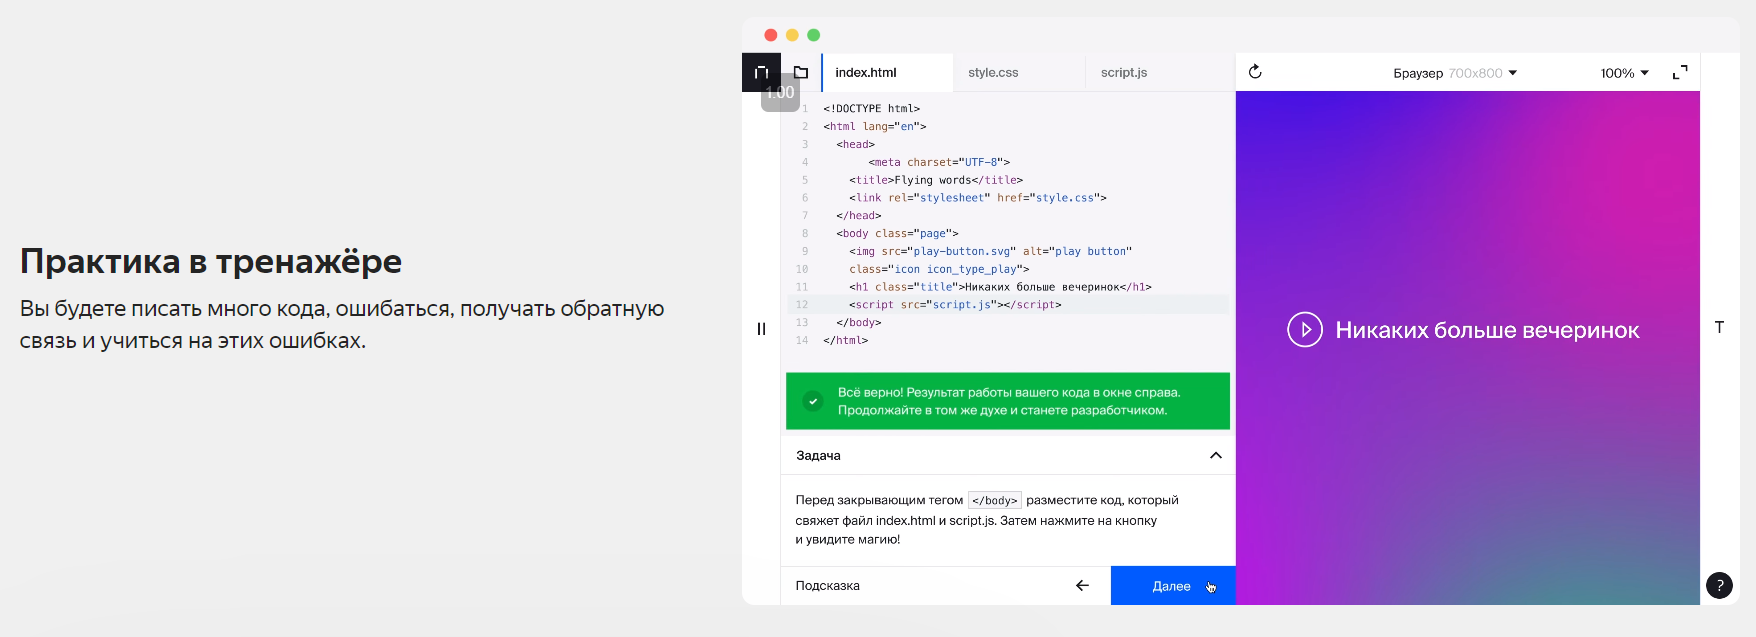This screenshot has width=1756, height=637.
Task: Click the 'class="icon icon_type_play">' code line
Action: [939, 270]
